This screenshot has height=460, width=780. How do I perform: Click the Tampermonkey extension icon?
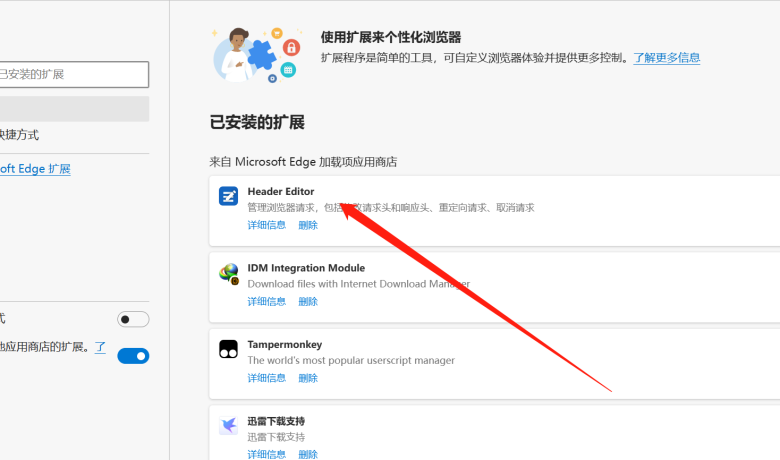pos(228,349)
